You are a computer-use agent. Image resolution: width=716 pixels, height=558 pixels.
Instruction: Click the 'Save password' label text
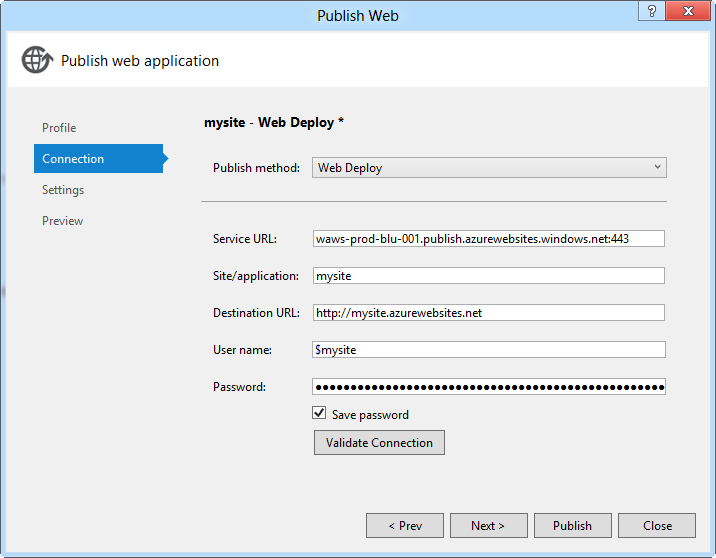click(370, 415)
